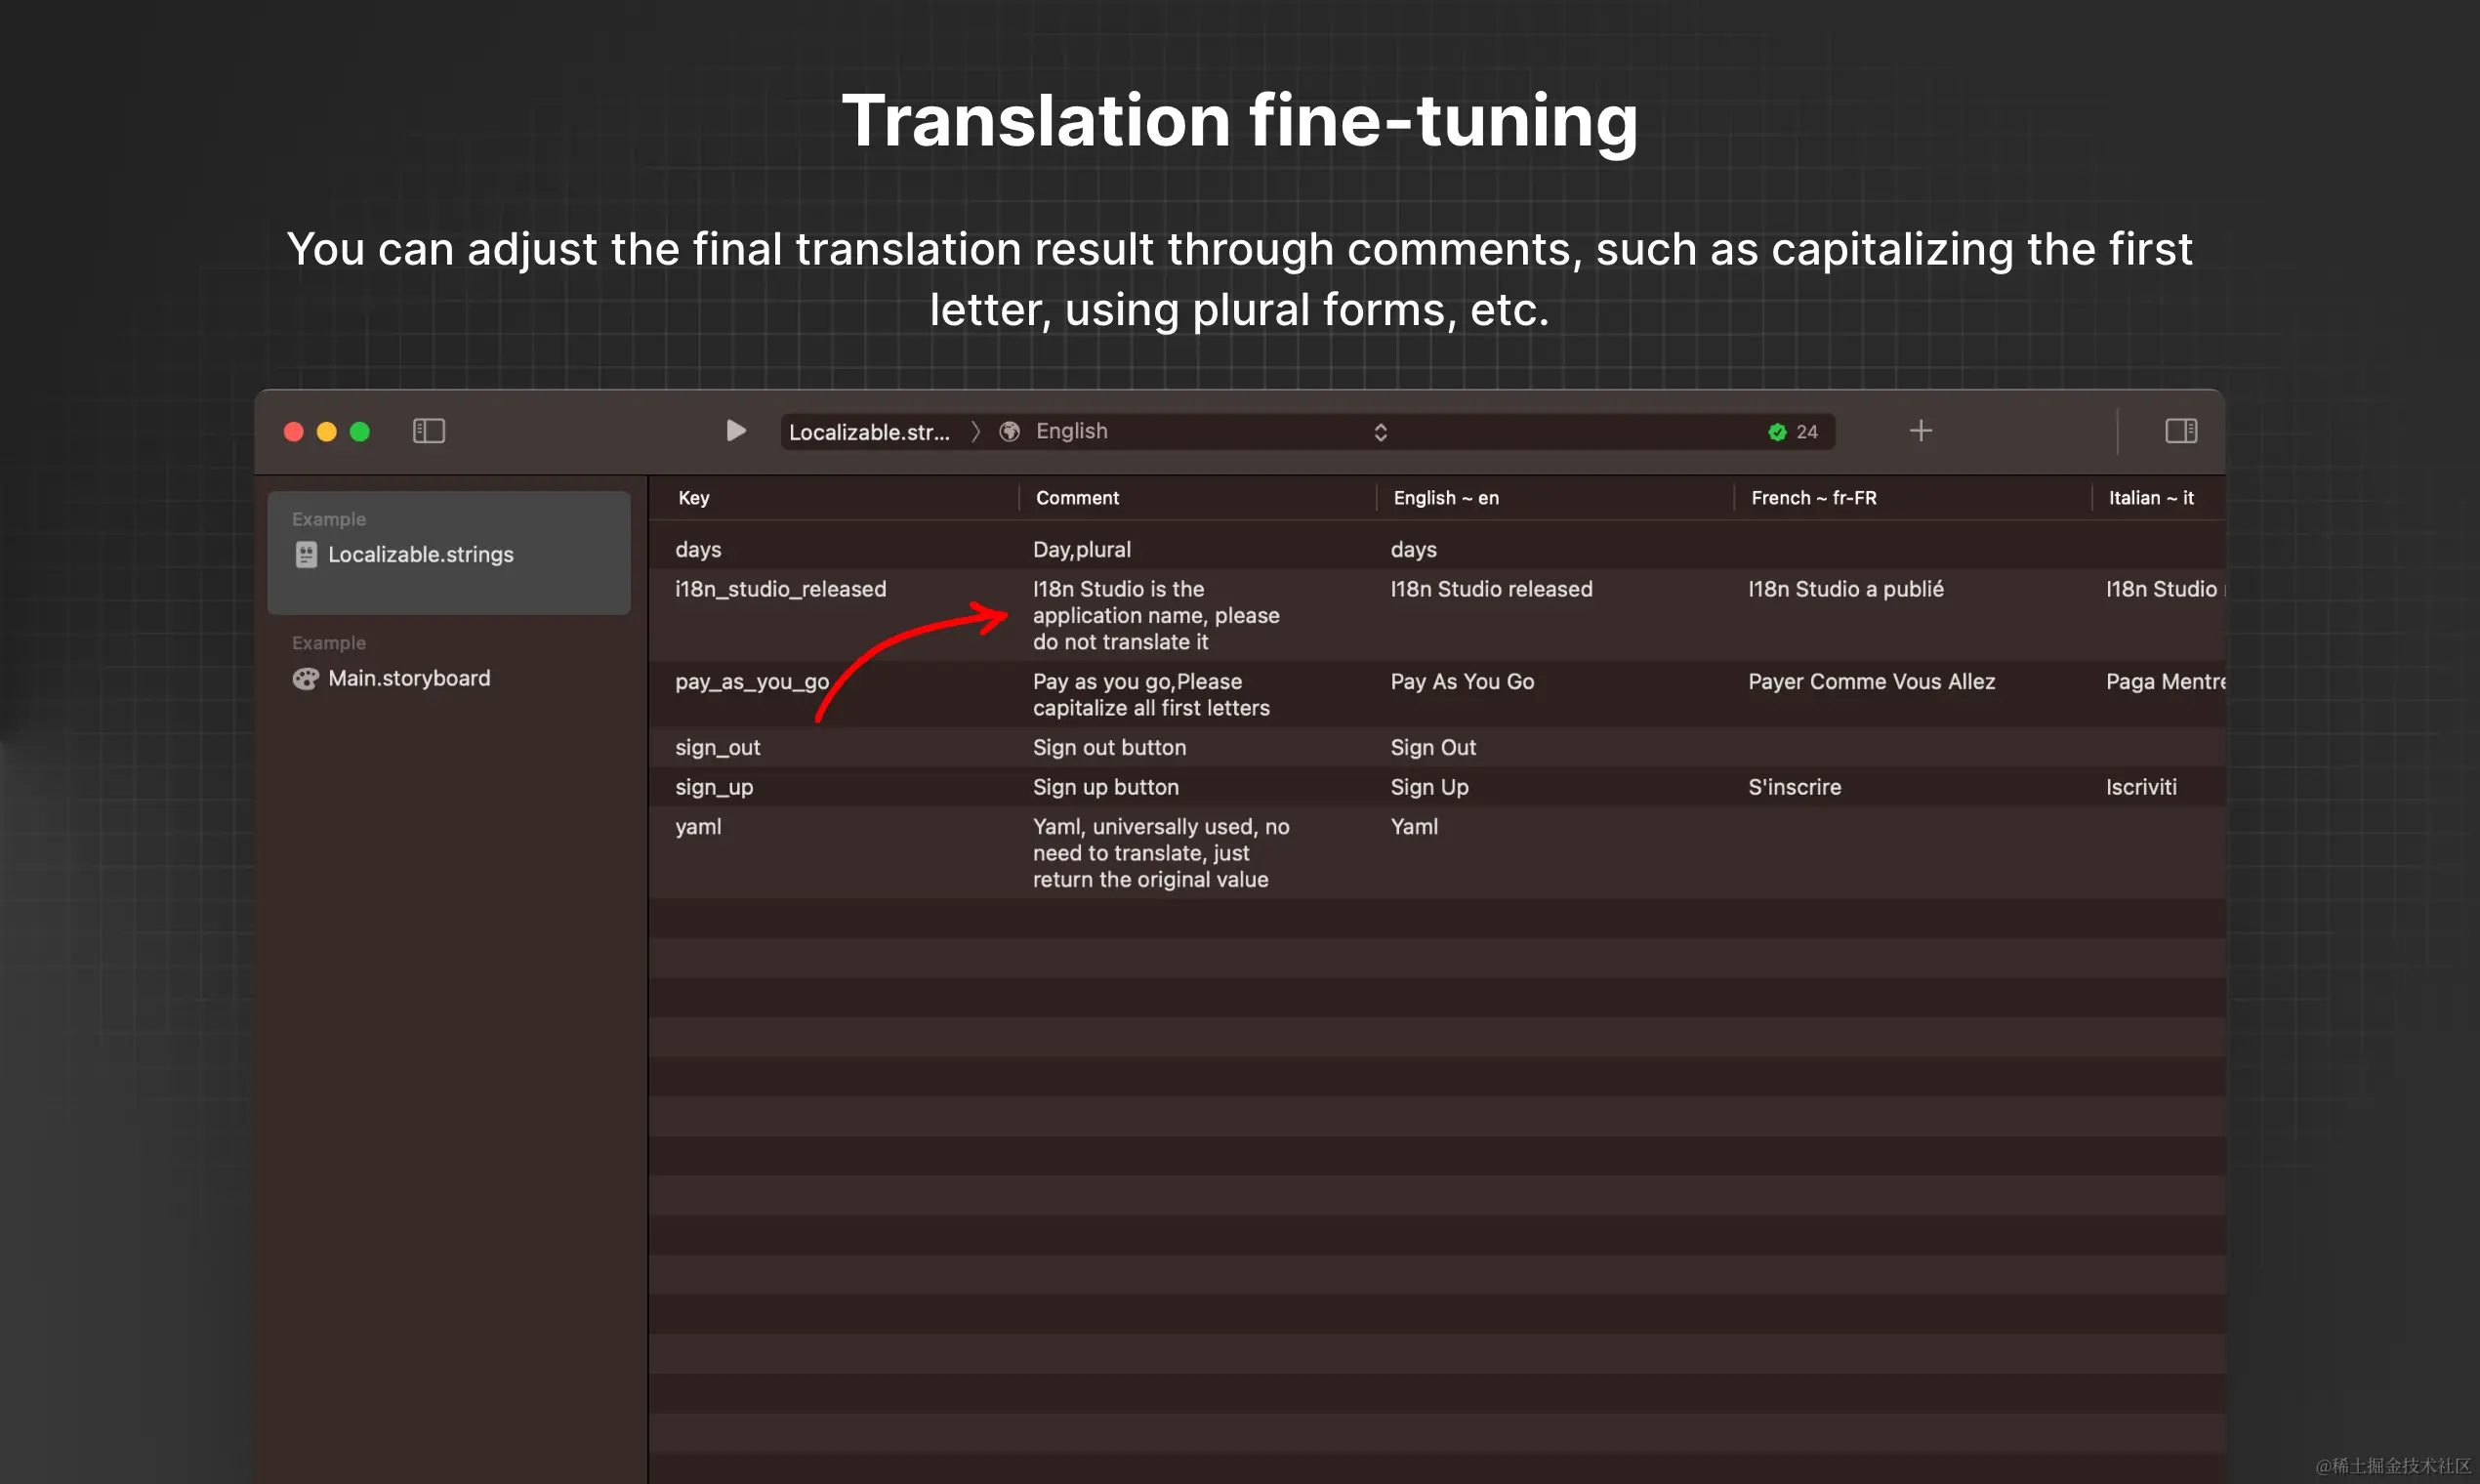Click the Main.storyboard palette icon
Image resolution: width=2480 pixels, height=1484 pixels.
(x=305, y=679)
